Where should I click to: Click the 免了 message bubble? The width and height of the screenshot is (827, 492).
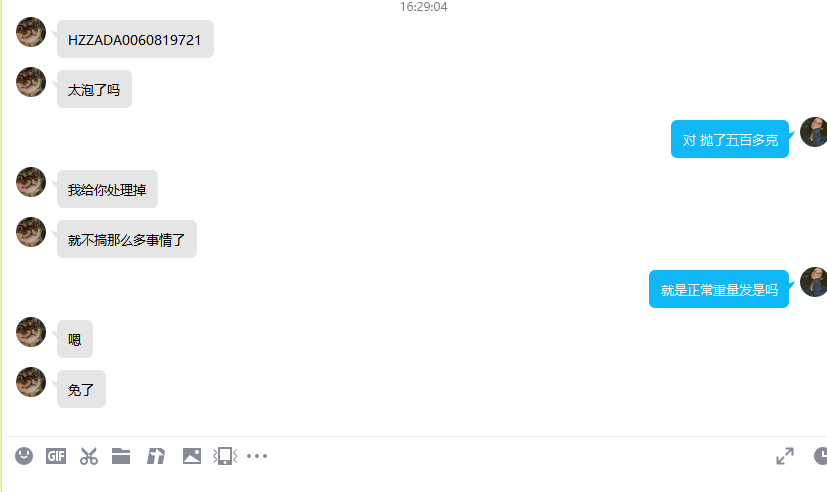point(81,389)
